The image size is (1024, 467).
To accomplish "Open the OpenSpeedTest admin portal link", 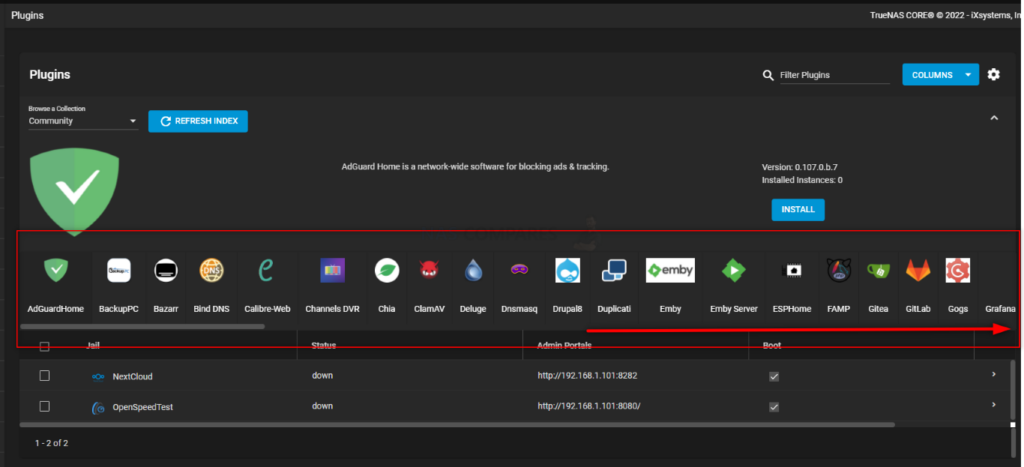I will 589,406.
